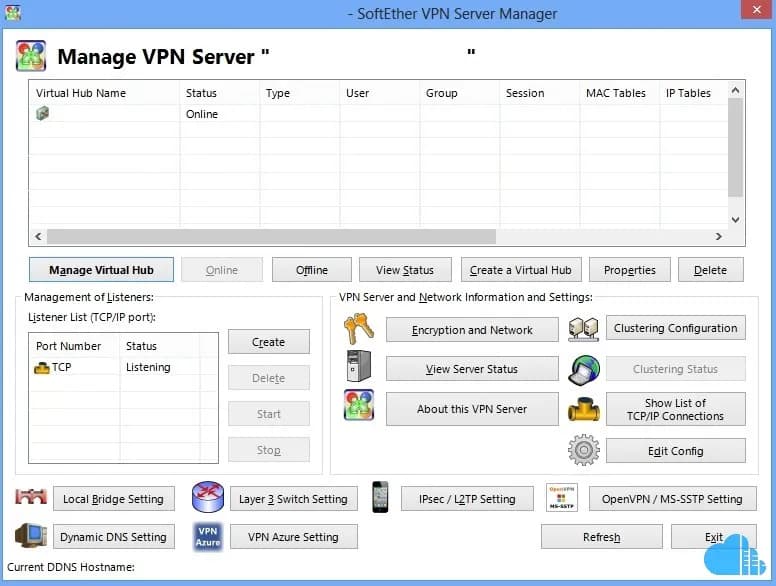The width and height of the screenshot is (776, 586).
Task: Open View Status for the hub
Action: tap(405, 270)
